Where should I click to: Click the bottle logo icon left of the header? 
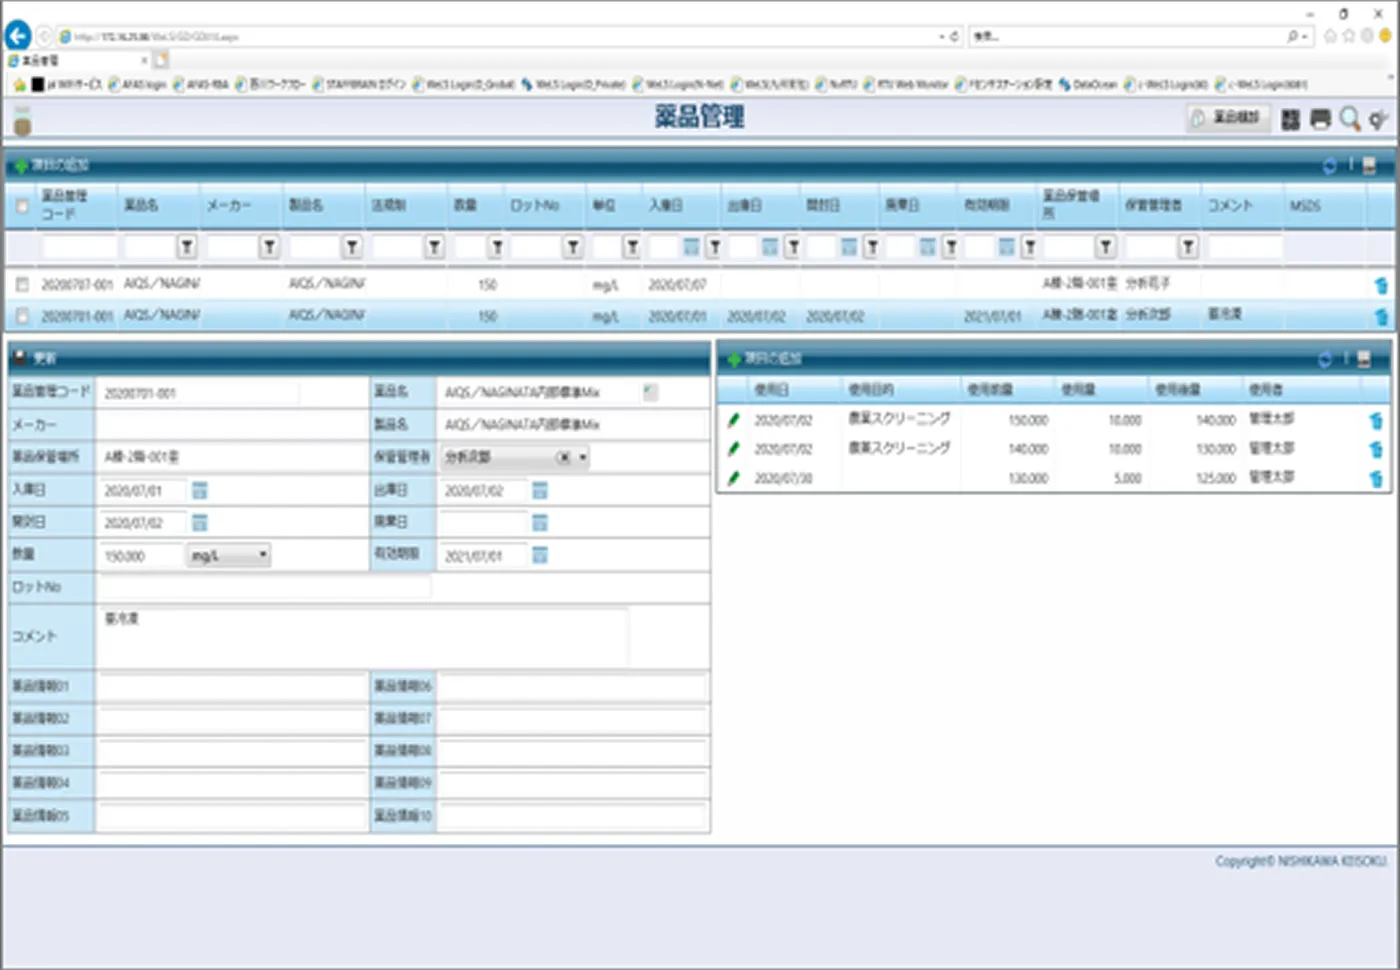(22, 121)
